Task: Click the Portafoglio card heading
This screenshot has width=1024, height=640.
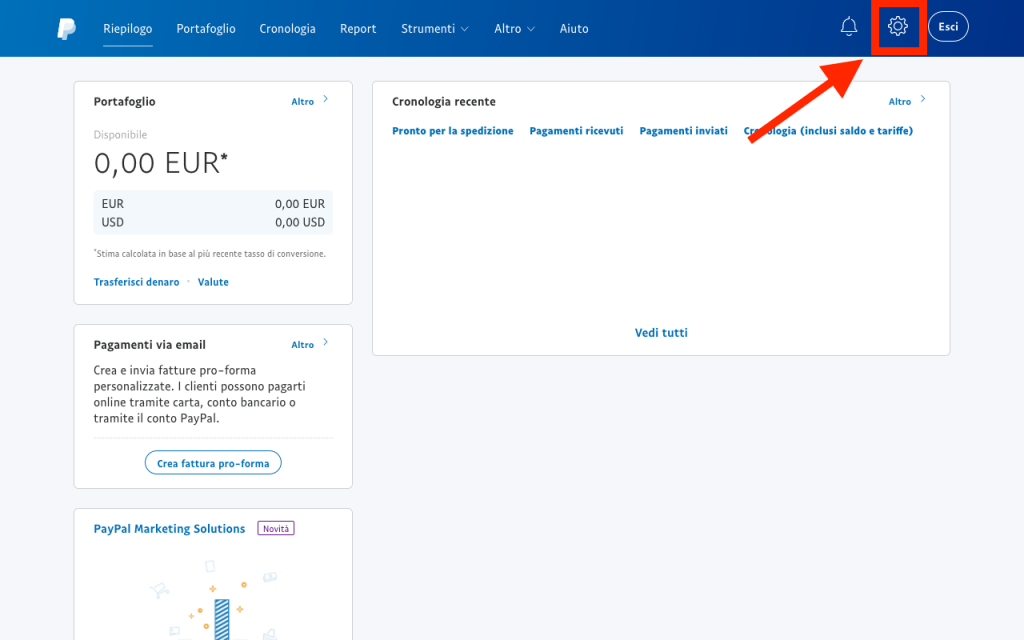Action: coord(124,101)
